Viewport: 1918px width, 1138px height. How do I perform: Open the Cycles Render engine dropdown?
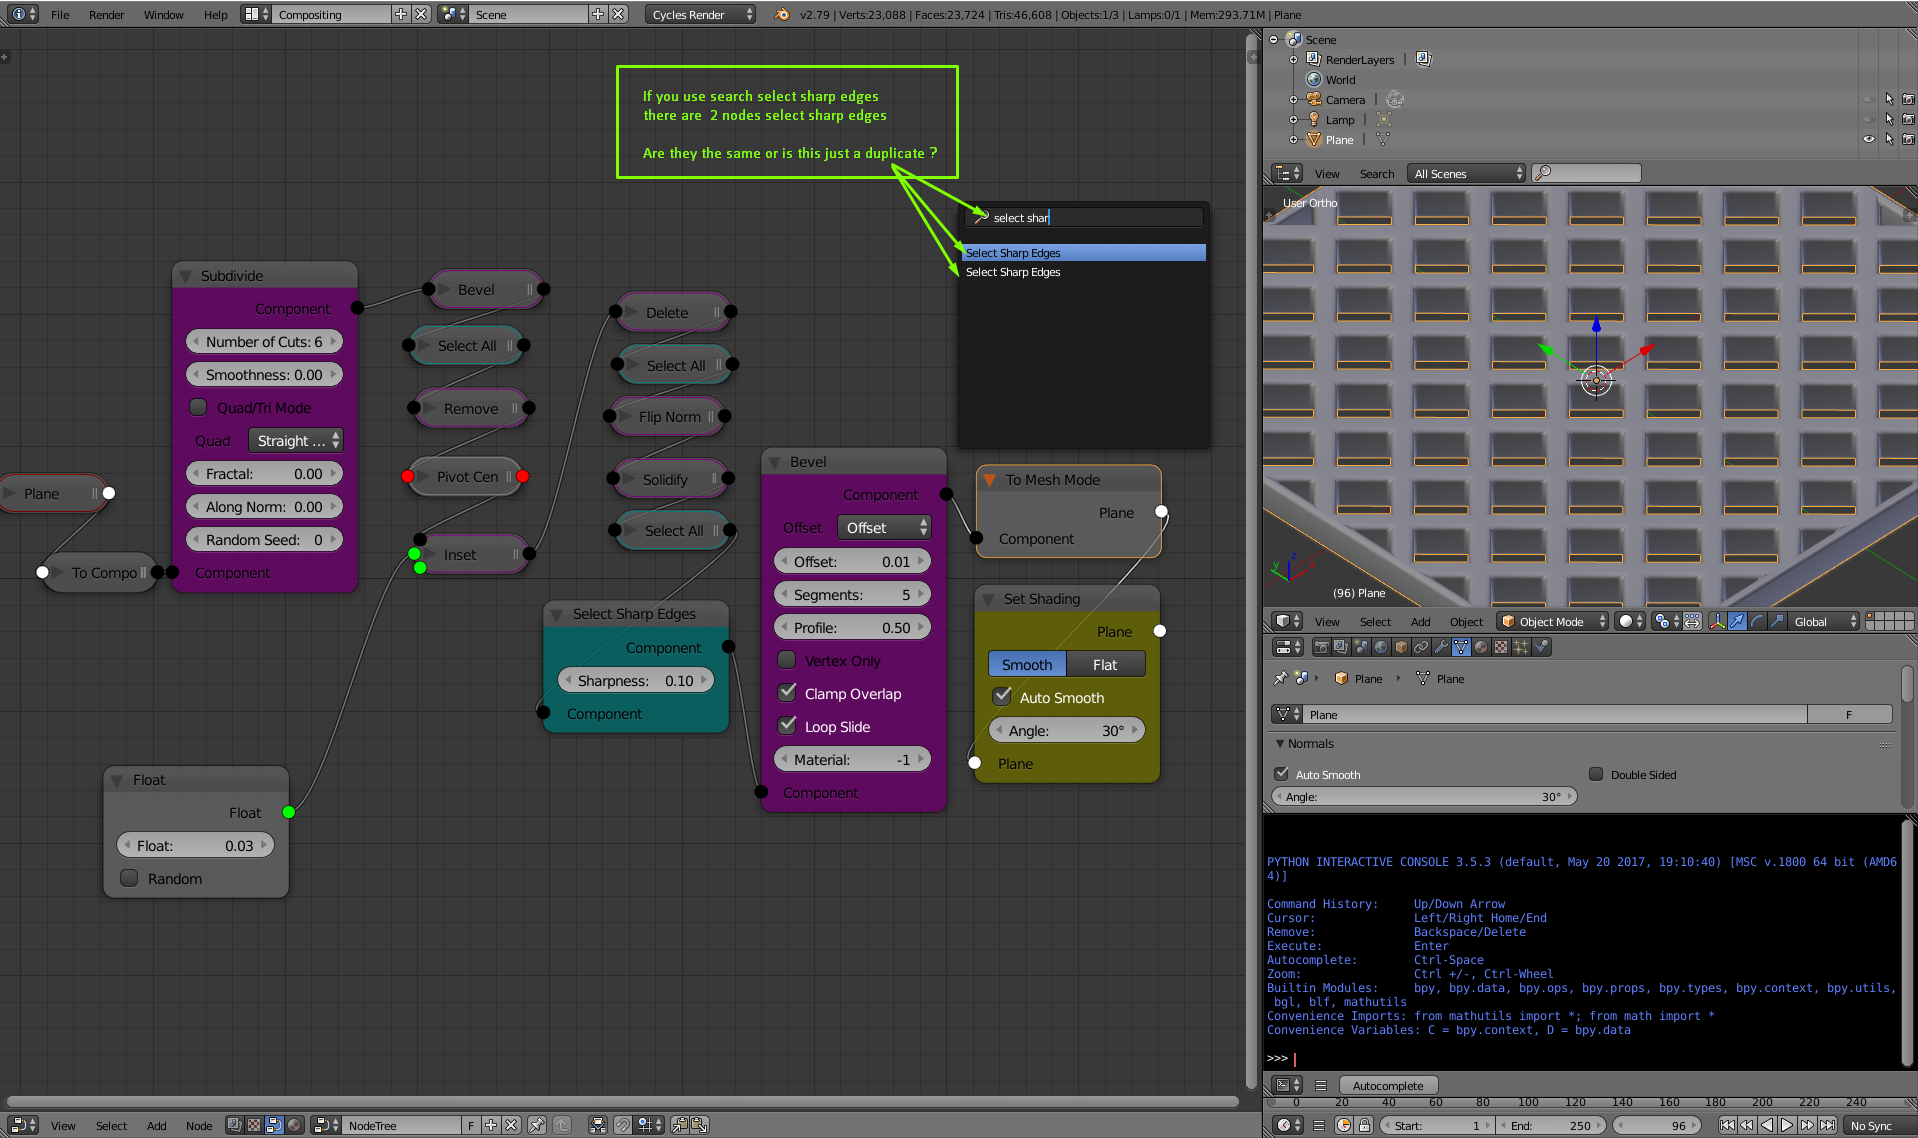[700, 14]
